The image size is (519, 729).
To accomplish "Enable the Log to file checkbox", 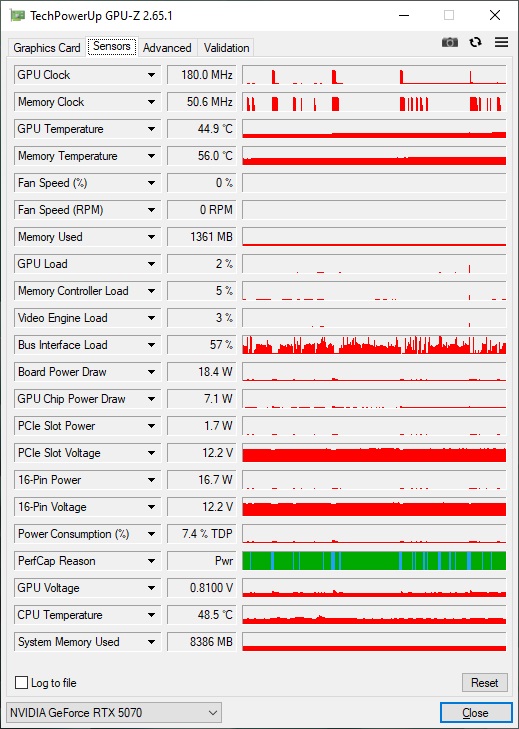I will tap(21, 683).
